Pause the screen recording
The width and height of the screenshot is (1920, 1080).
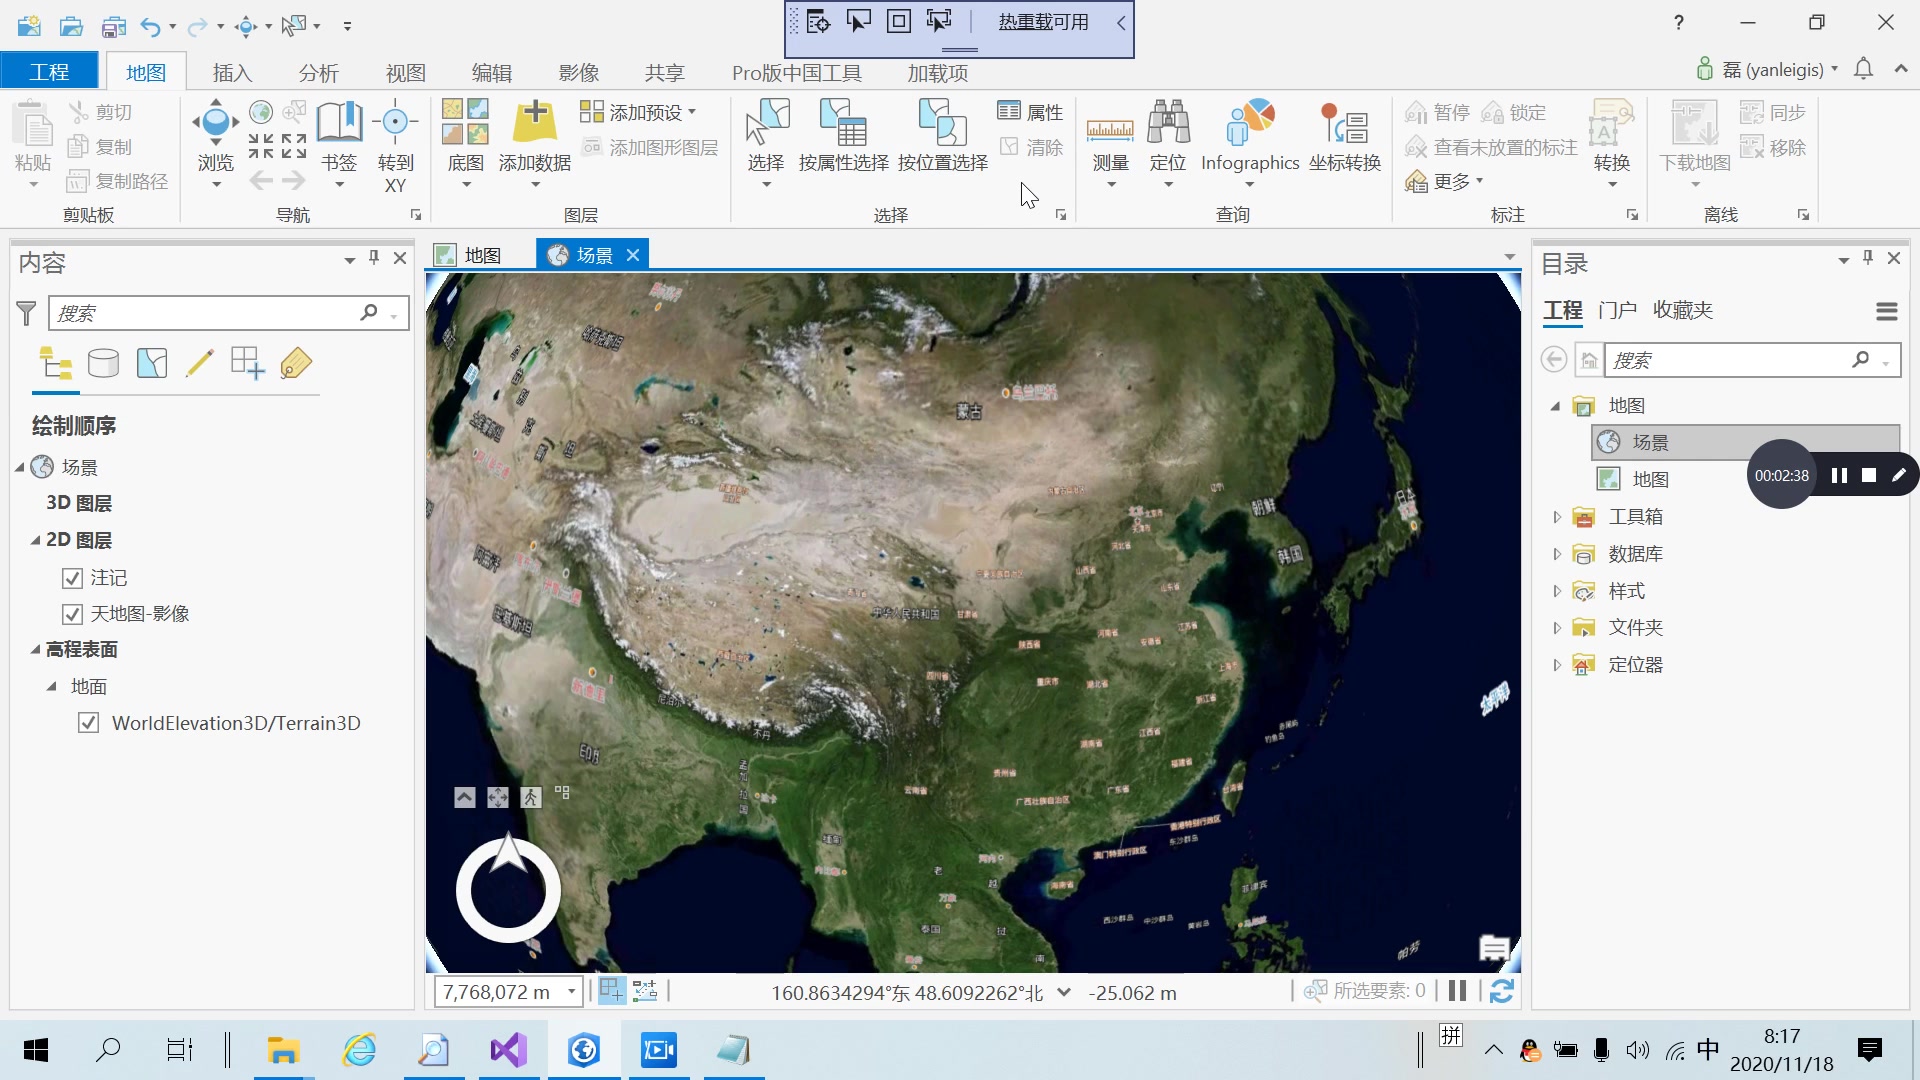pos(1838,474)
